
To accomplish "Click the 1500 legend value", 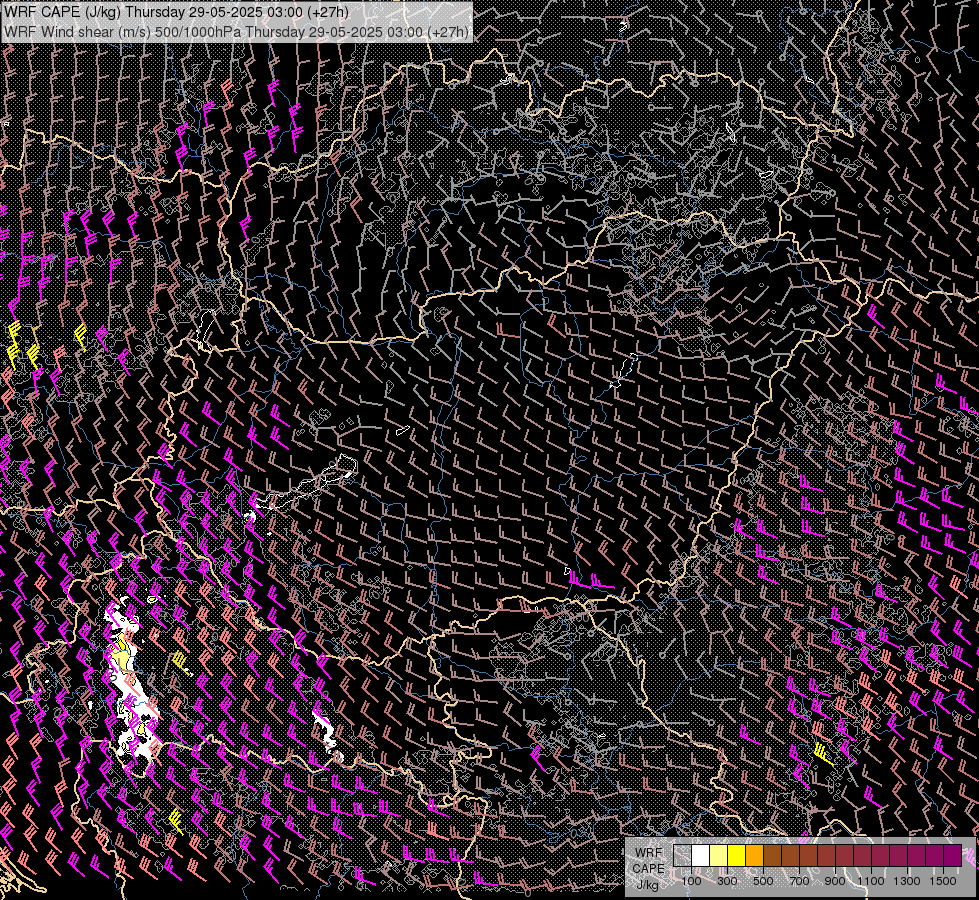I will tap(943, 881).
